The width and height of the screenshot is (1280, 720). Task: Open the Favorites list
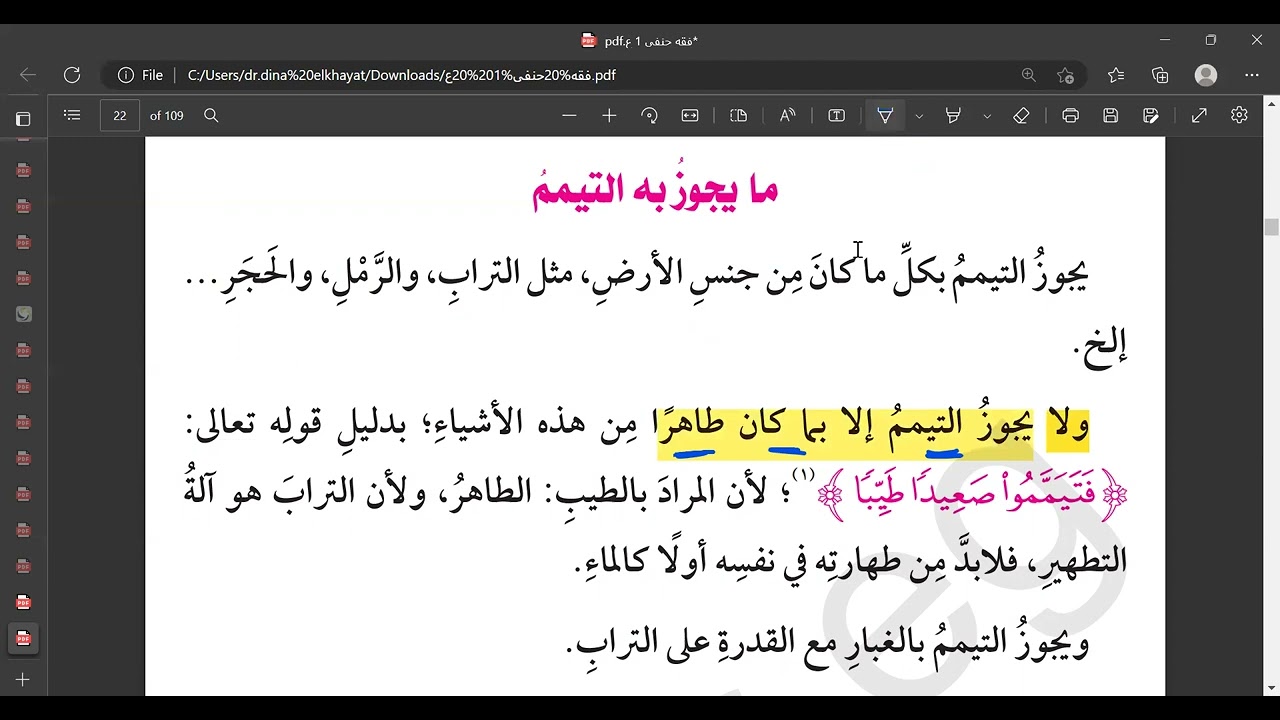click(x=1116, y=75)
